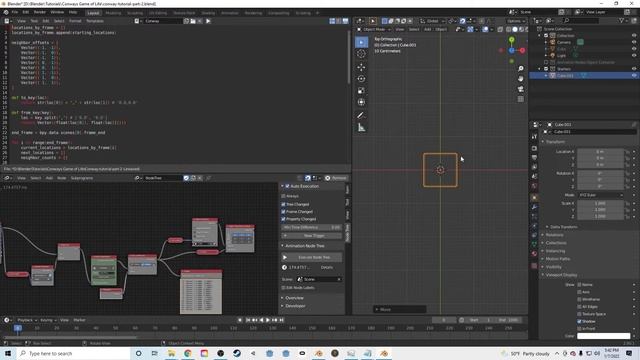
Task: Select the Scale tool in viewport toolbar
Action: pyautogui.click(x=361, y=91)
